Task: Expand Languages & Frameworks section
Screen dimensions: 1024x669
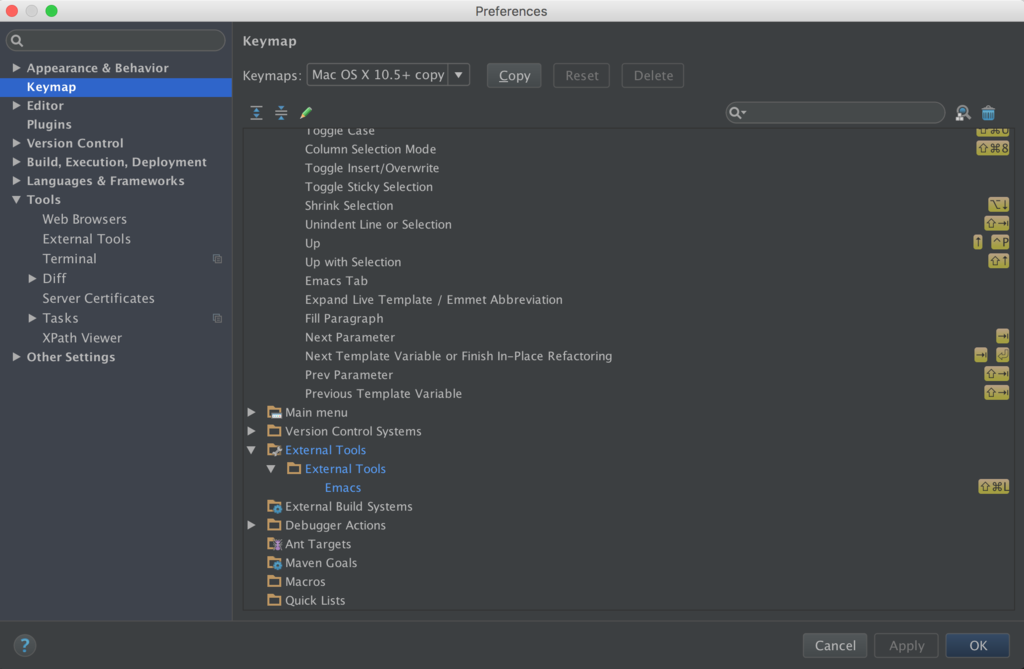Action: (16, 181)
